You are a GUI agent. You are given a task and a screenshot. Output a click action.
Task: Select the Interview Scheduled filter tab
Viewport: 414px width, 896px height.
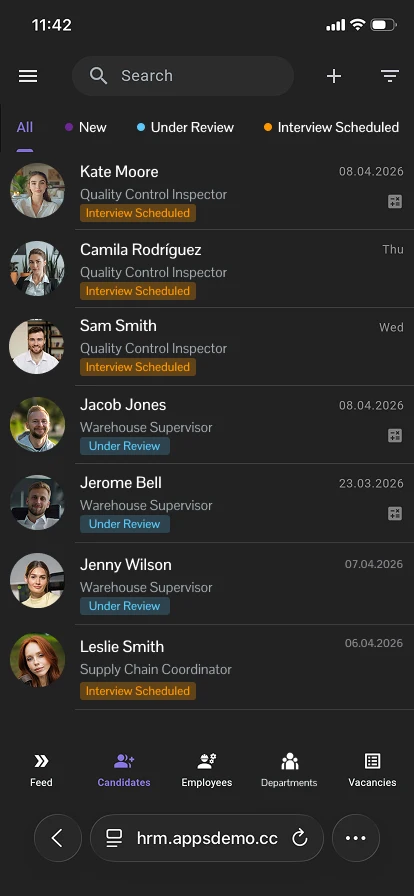[x=331, y=127]
